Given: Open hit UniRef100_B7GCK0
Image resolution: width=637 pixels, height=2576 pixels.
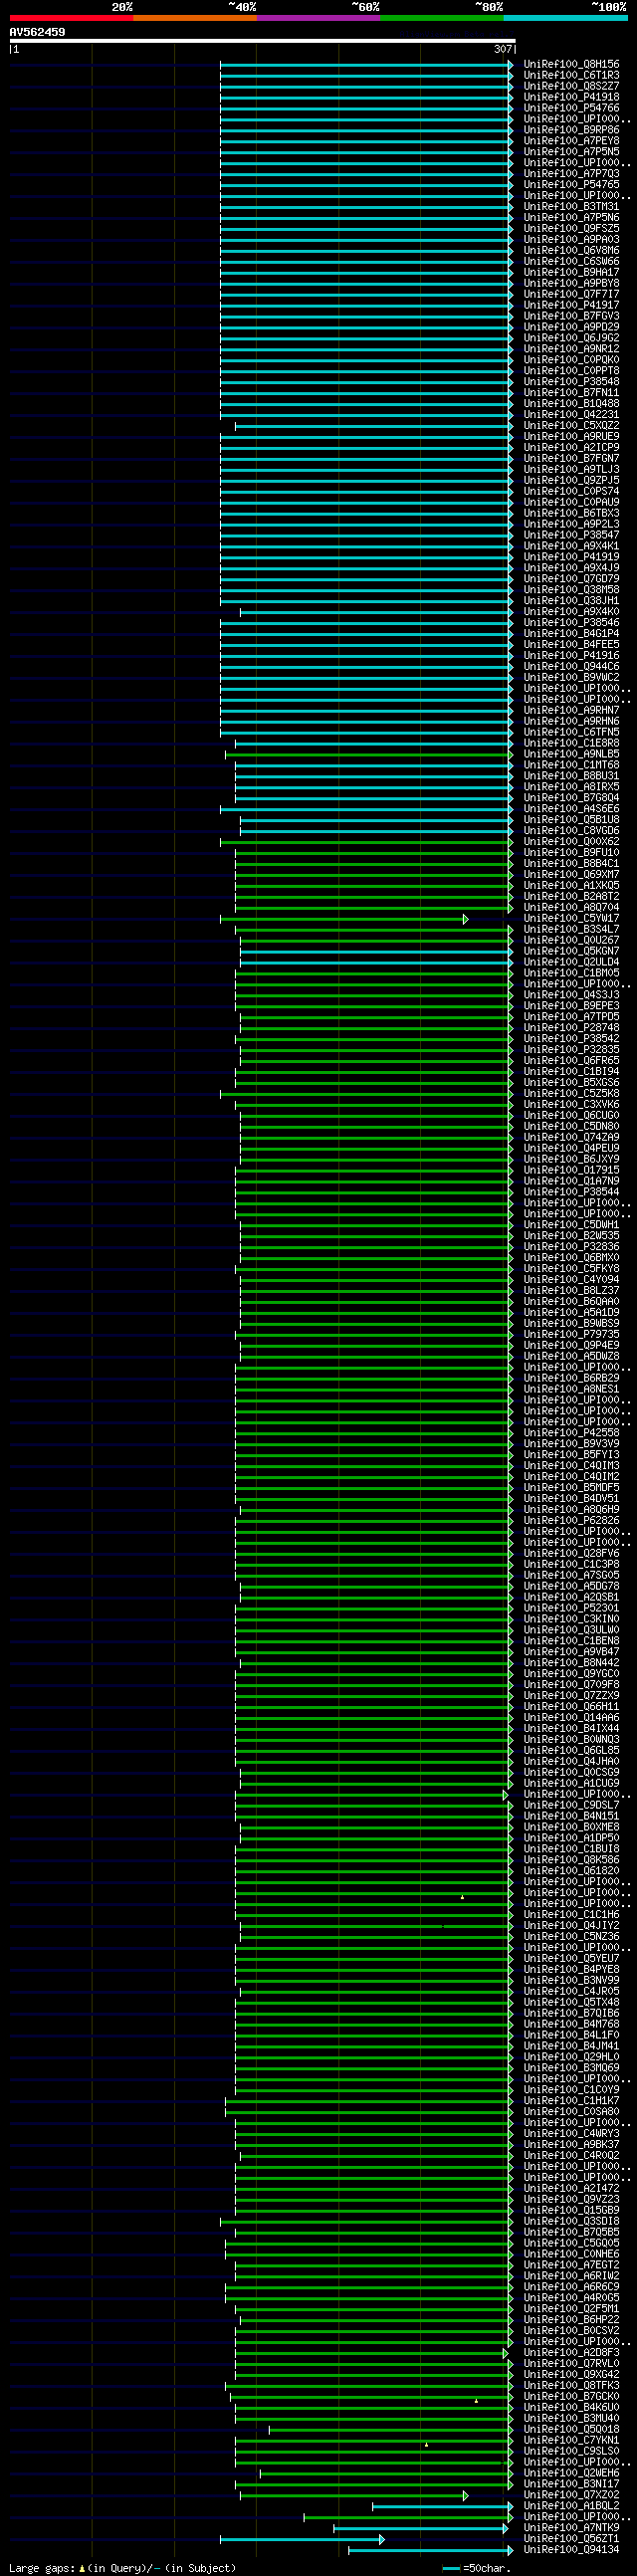Looking at the screenshot, I should [x=571, y=2397].
